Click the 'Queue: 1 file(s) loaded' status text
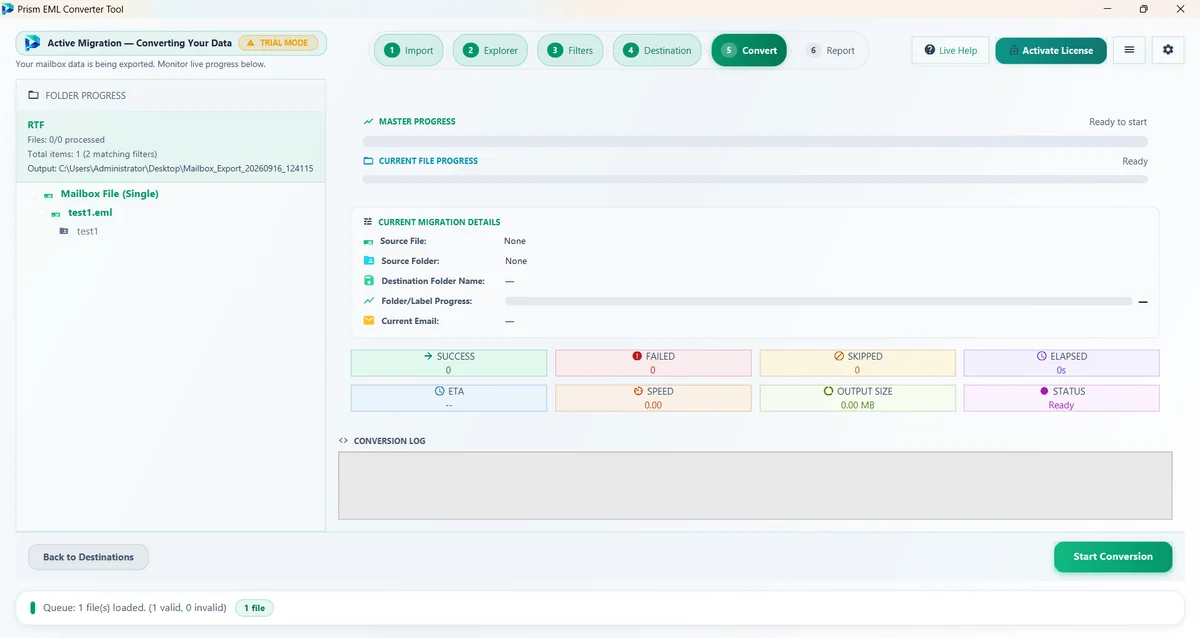The width and height of the screenshot is (1200, 638). point(134,608)
